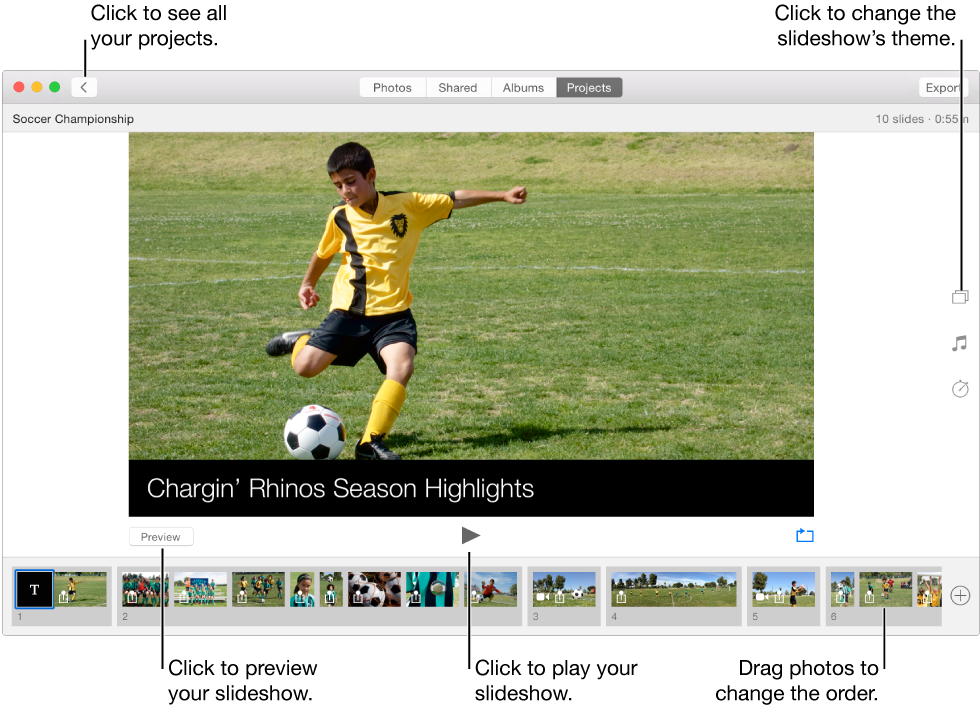
Task: Click the video clip badge on slide 3
Action: coord(542,597)
